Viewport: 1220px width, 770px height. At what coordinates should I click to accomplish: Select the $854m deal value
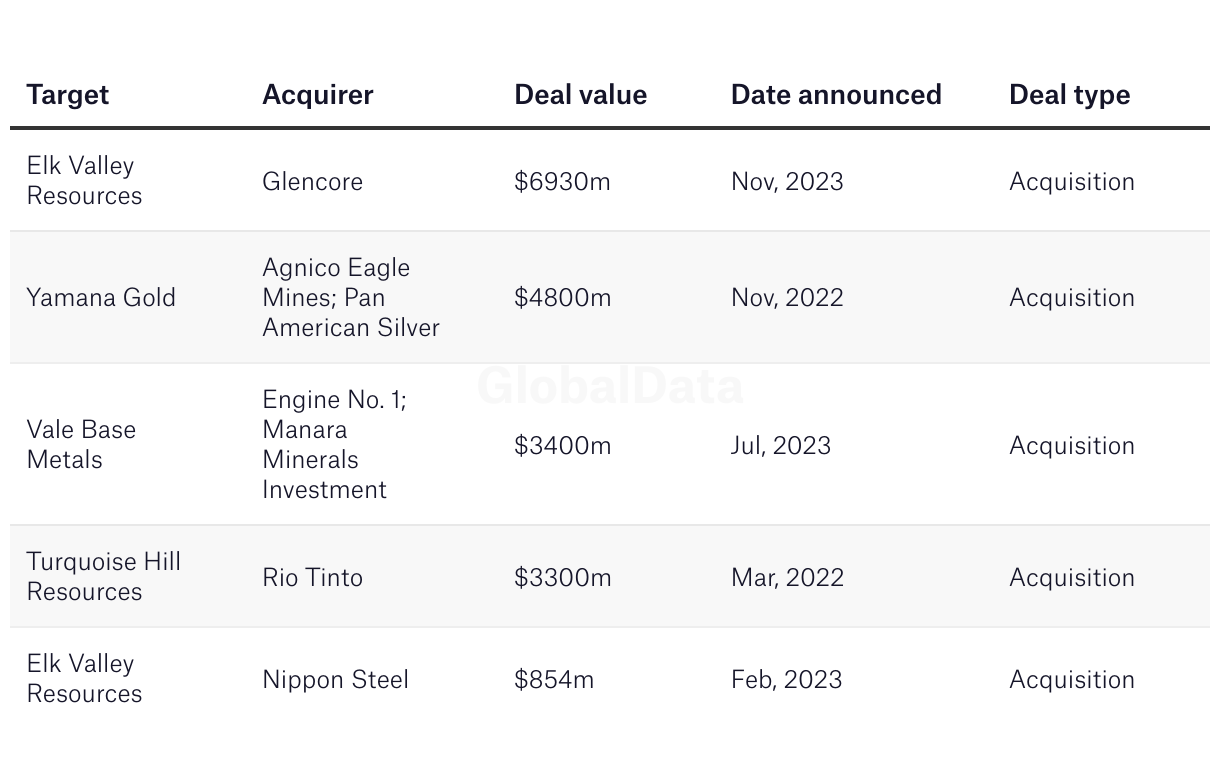pyautogui.click(x=554, y=679)
